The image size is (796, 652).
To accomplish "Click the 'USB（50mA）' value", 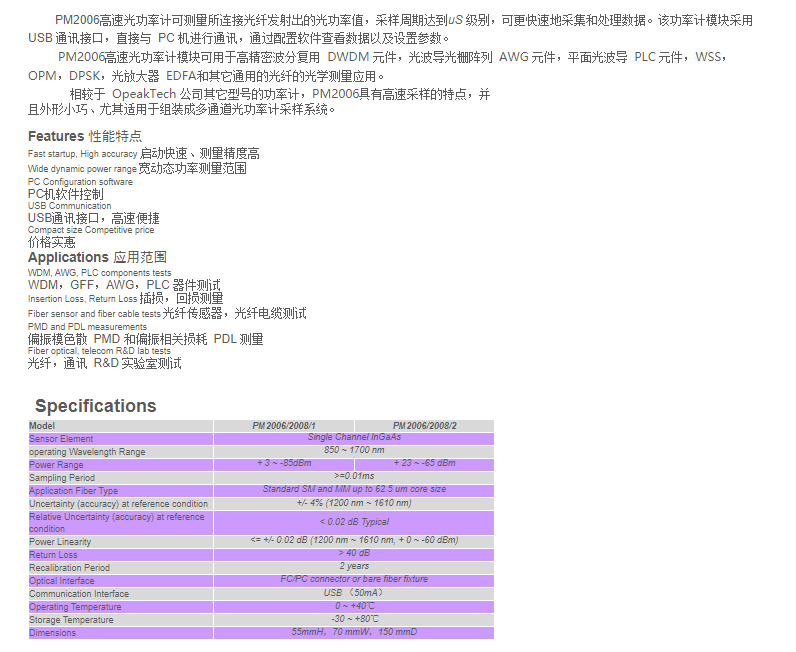I will click(354, 593).
